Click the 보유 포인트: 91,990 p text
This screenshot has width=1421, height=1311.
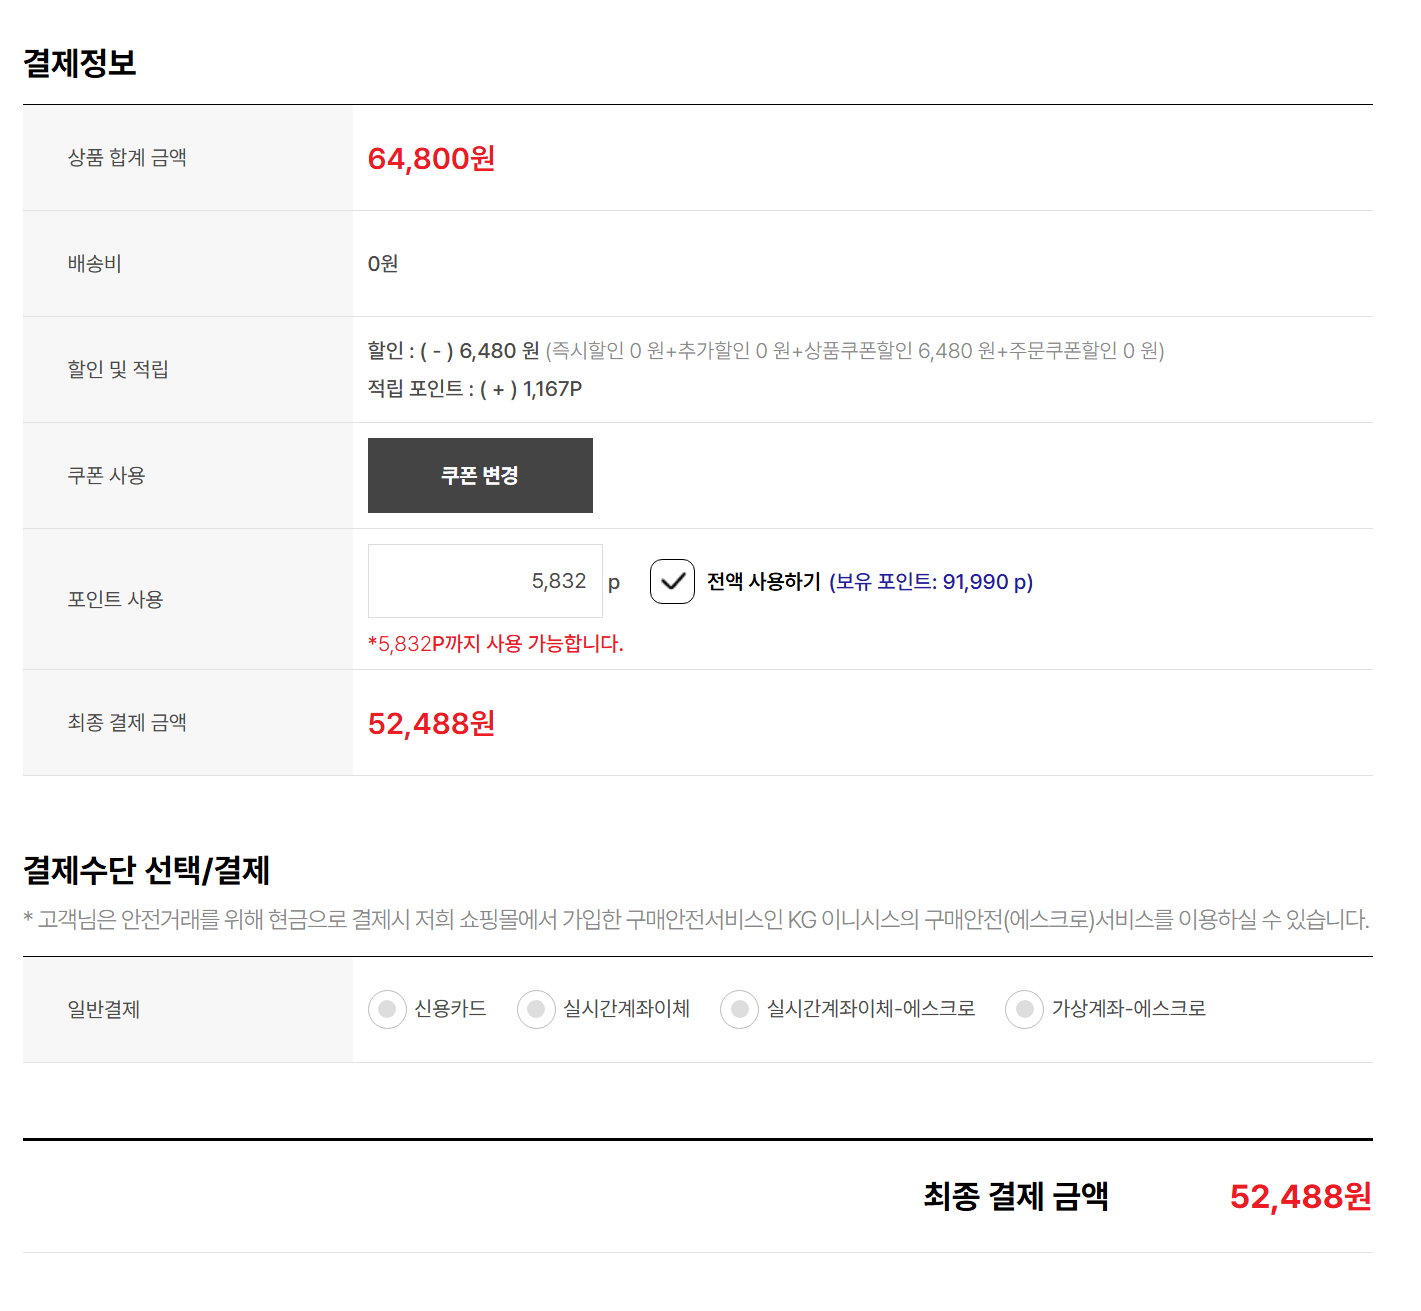(931, 582)
